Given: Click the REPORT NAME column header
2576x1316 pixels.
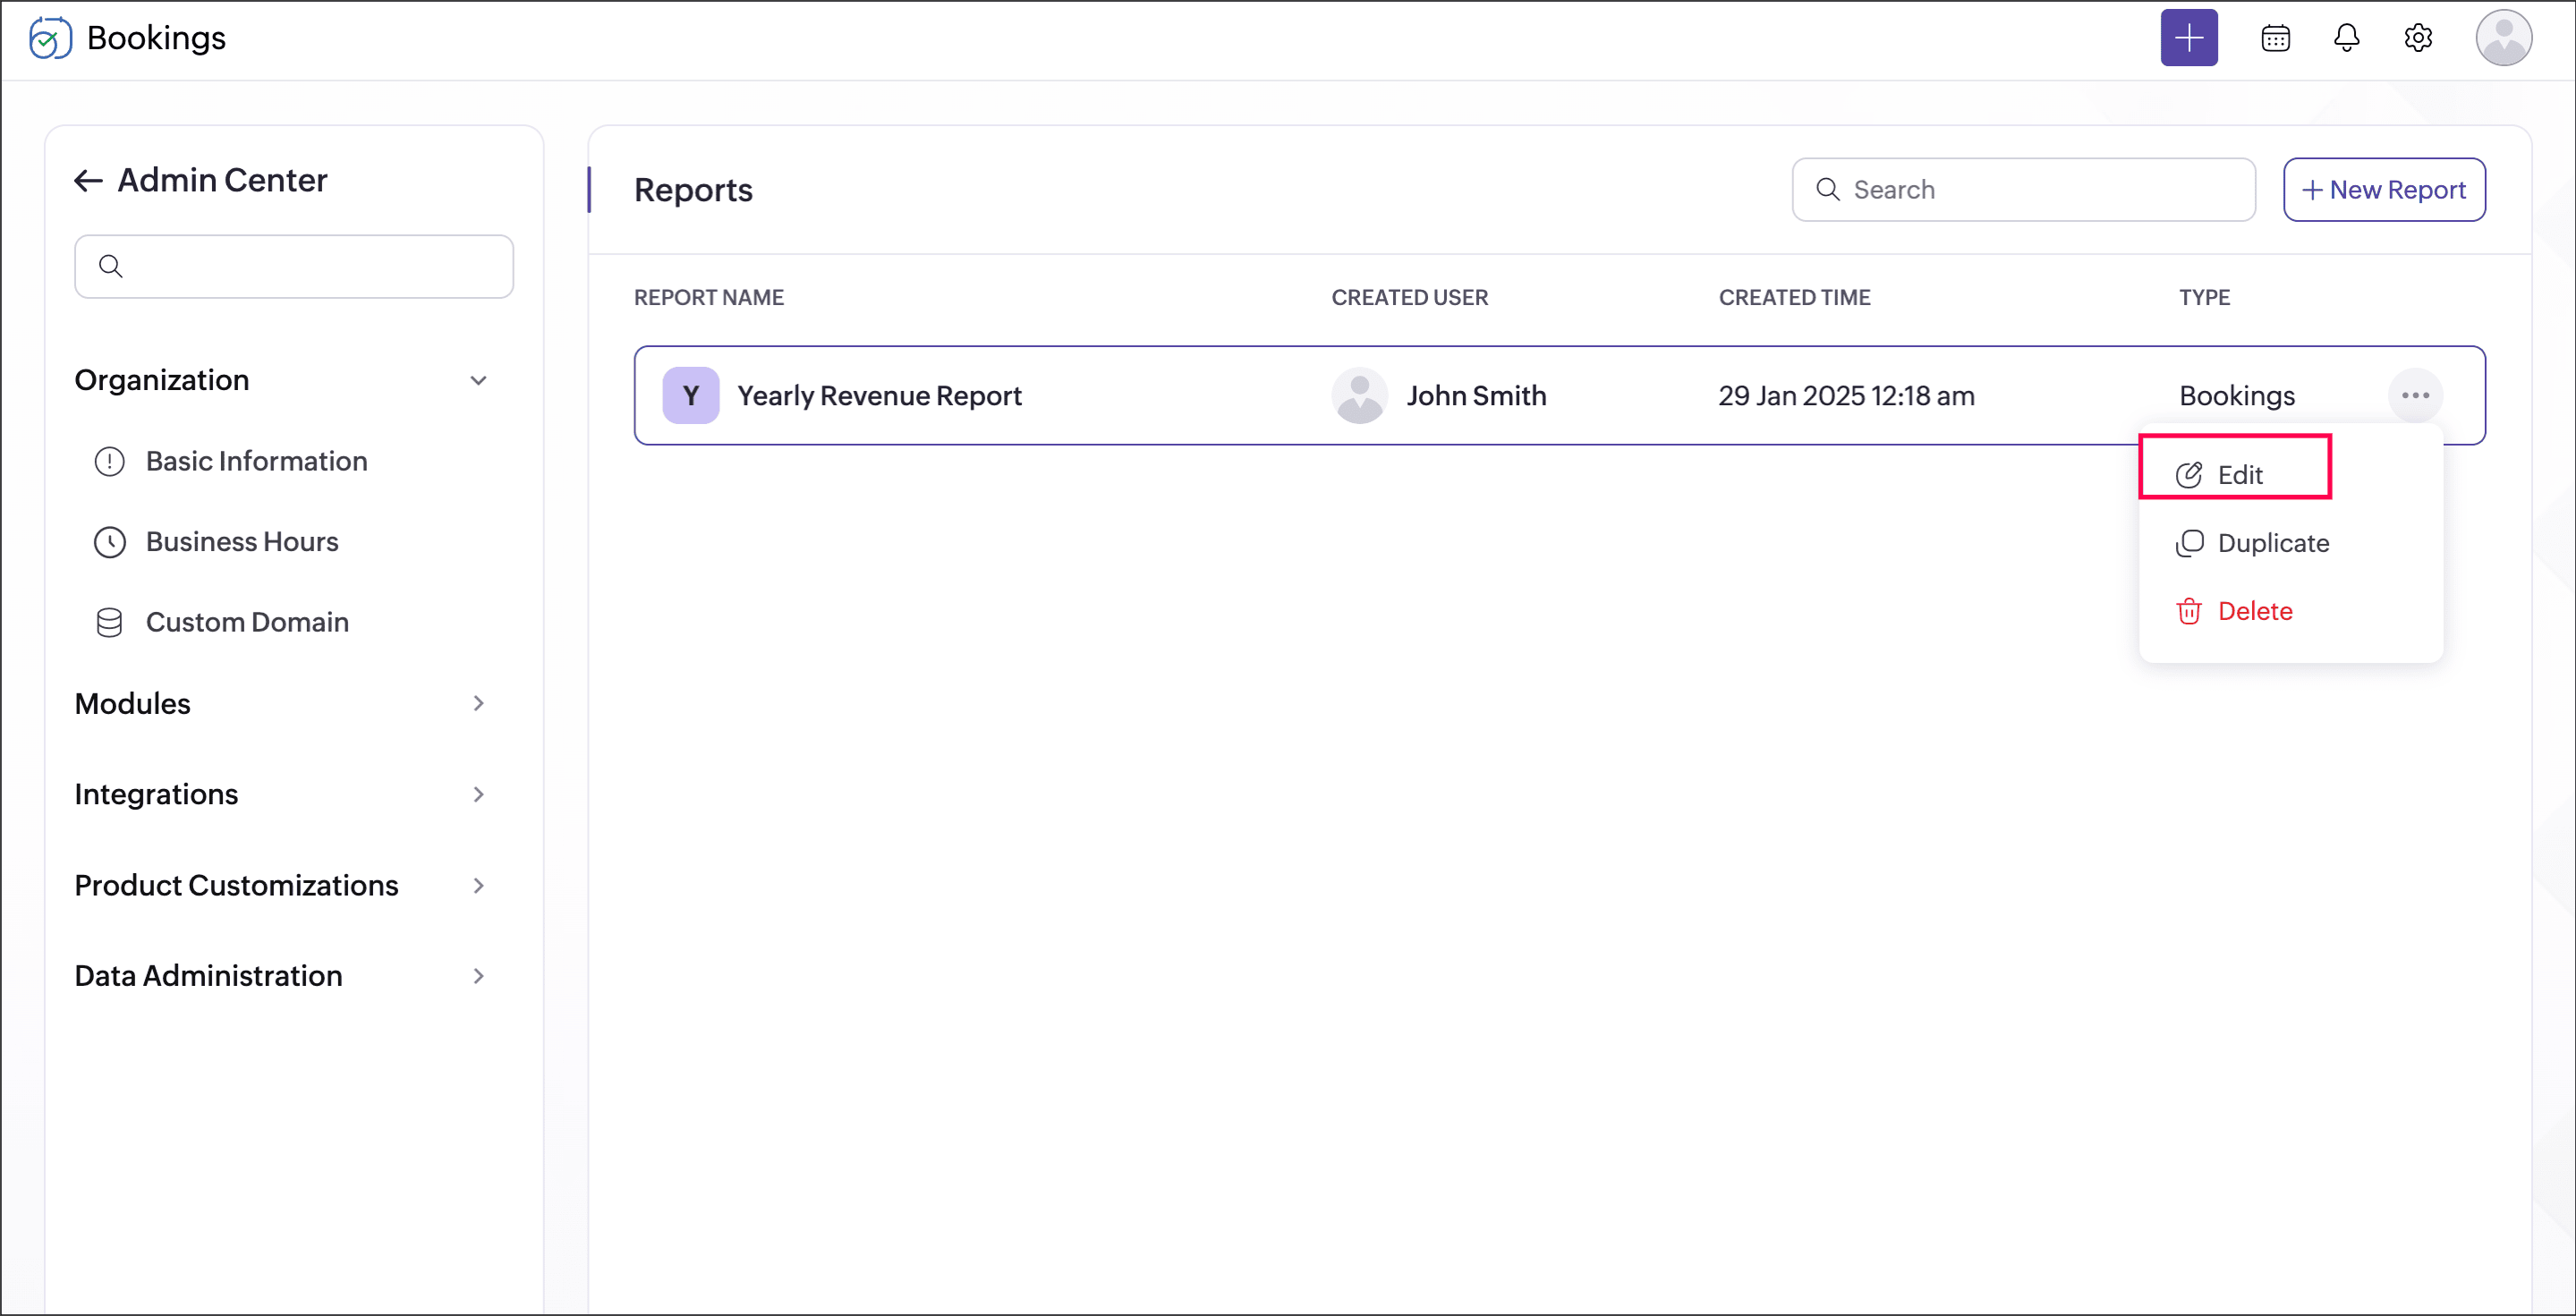Looking at the screenshot, I should tap(709, 297).
